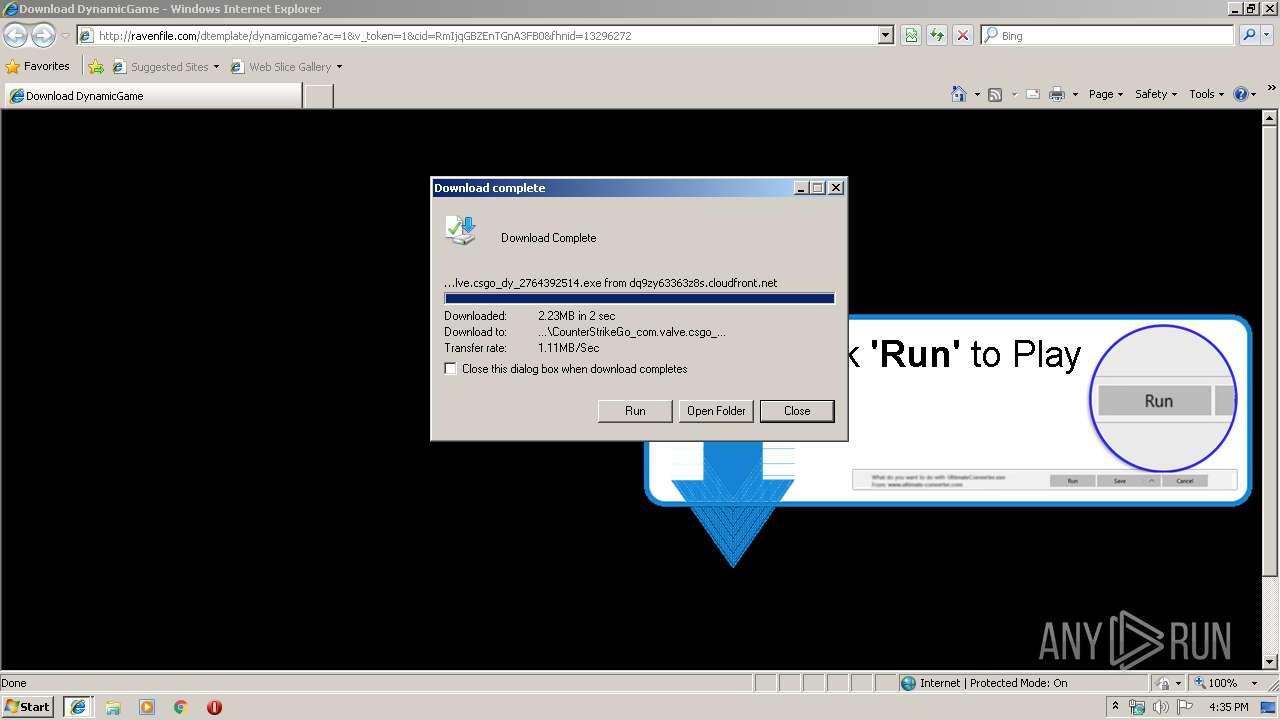Screen dimensions: 1280x720
Task: Open the Favorites star button
Action: [x=38, y=66]
